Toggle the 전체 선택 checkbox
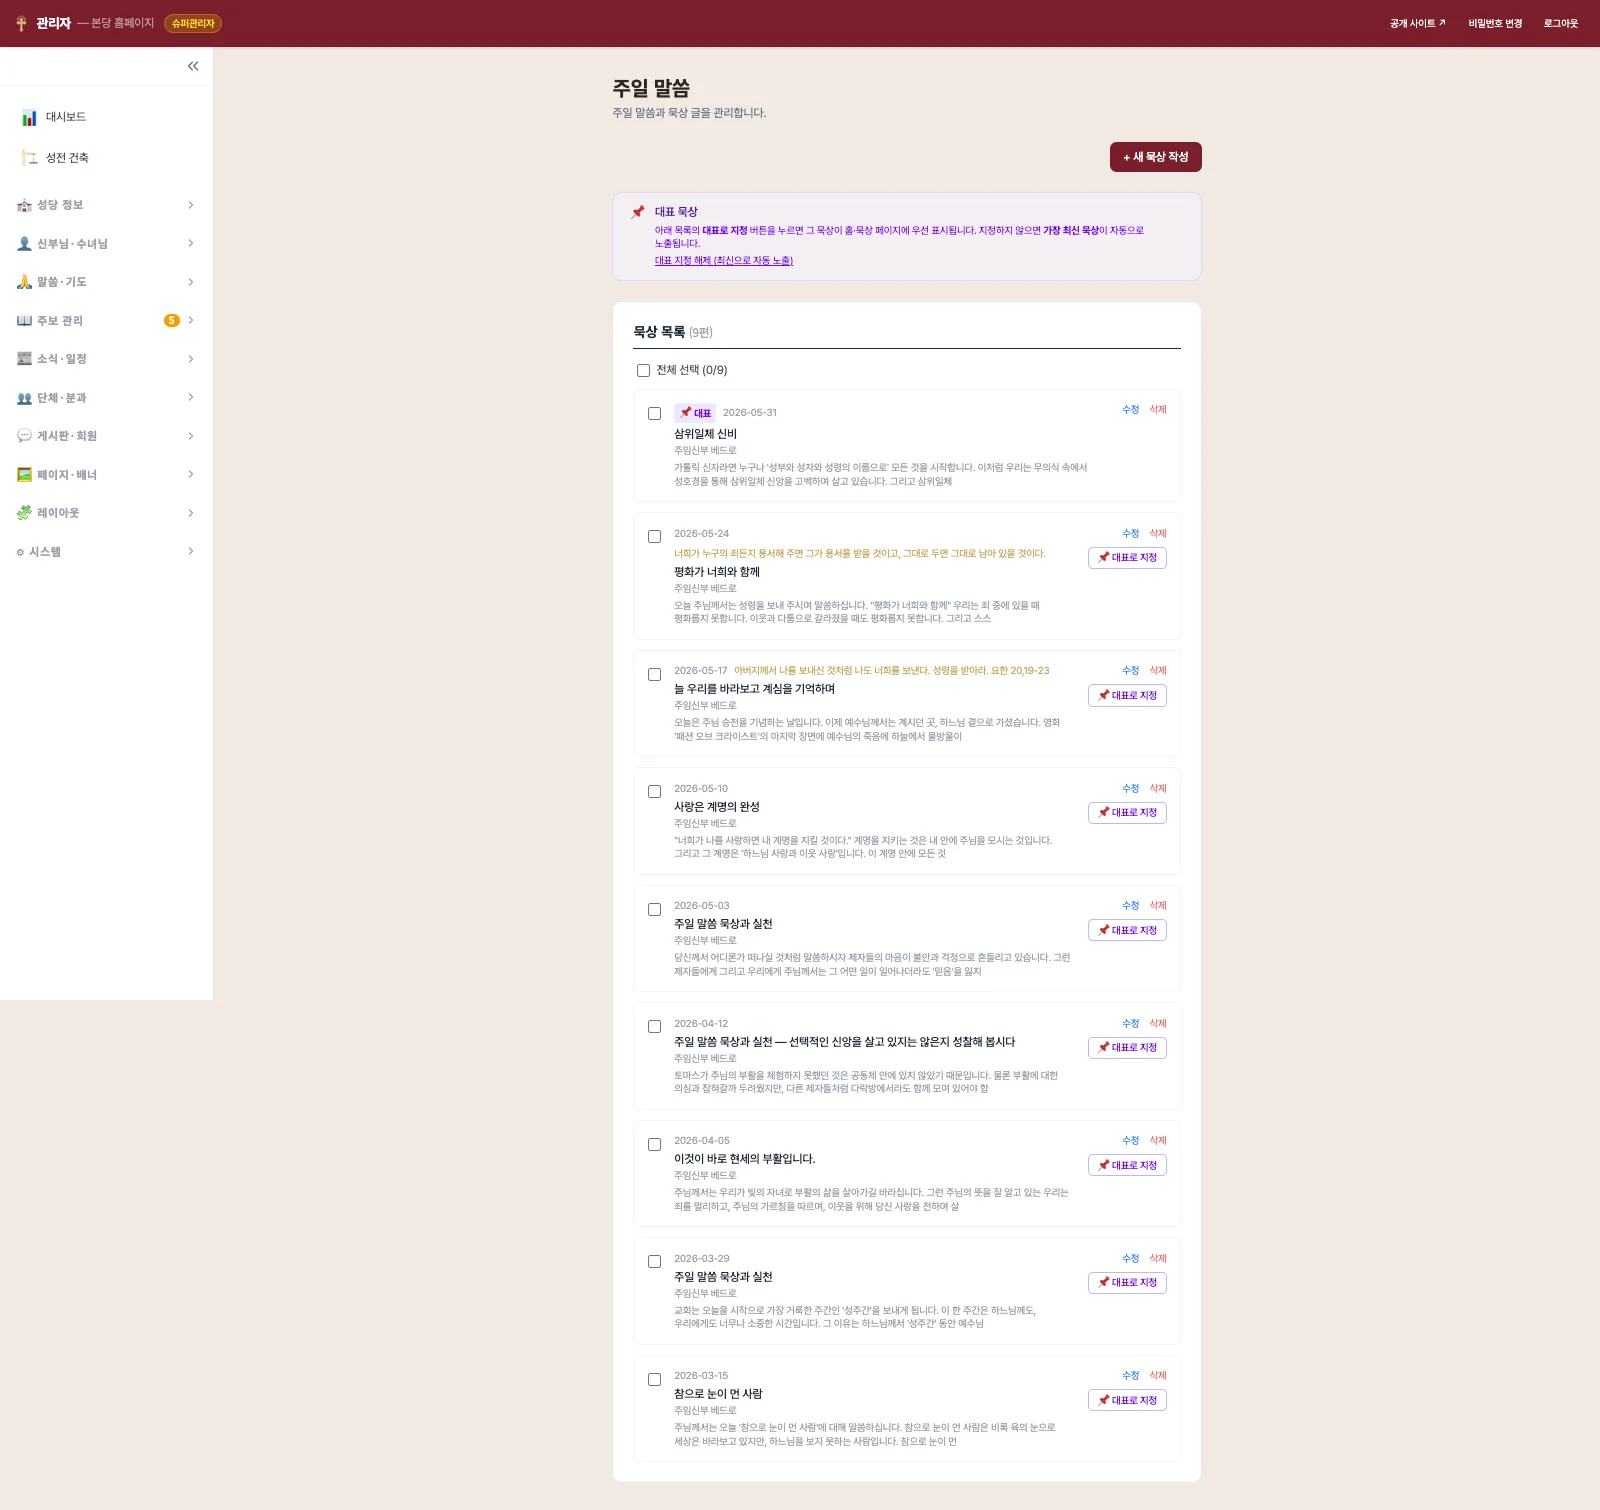The height and width of the screenshot is (1510, 1600). tap(643, 371)
